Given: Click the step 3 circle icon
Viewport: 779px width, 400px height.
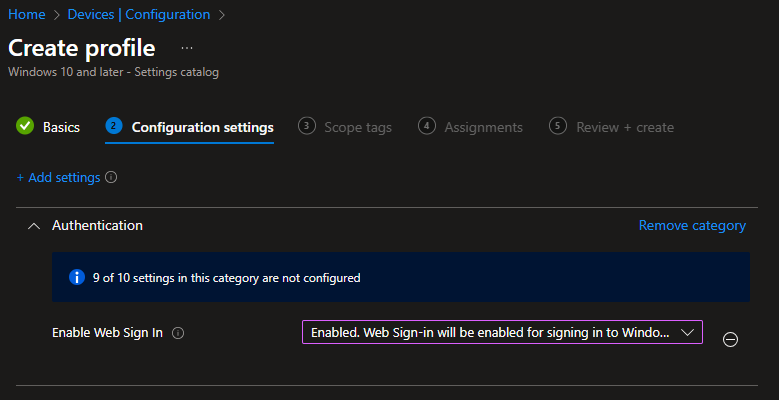Looking at the screenshot, I should [307, 126].
